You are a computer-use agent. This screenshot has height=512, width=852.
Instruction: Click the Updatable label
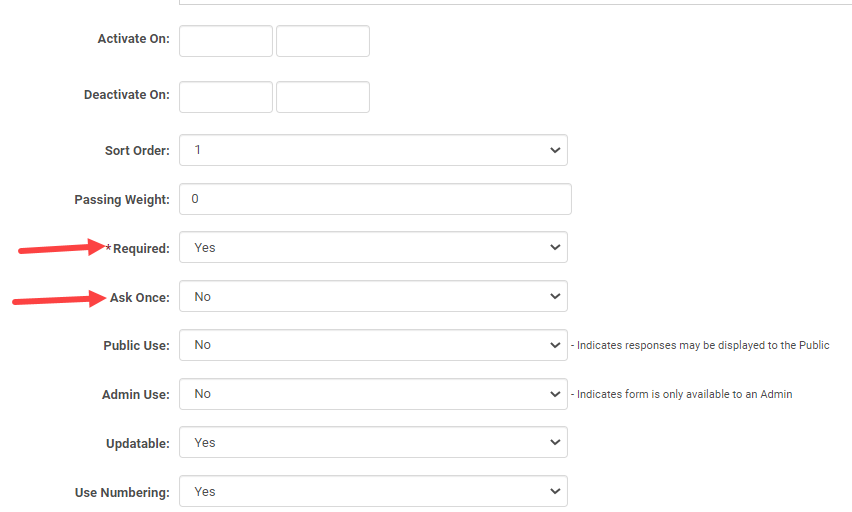coord(138,444)
